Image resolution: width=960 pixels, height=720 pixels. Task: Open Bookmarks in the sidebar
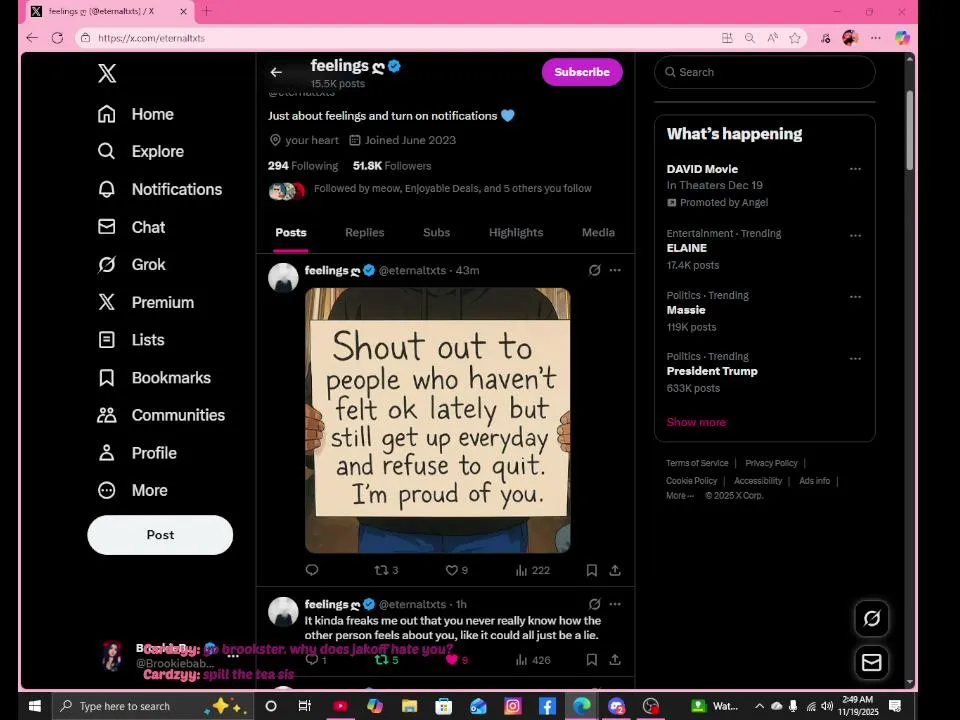(154, 378)
